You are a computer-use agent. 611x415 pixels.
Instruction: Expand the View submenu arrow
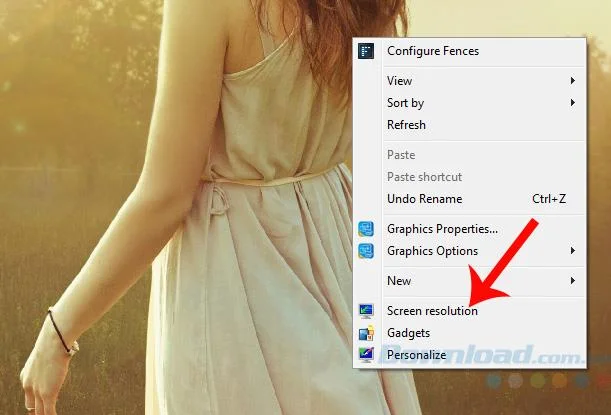pos(573,81)
